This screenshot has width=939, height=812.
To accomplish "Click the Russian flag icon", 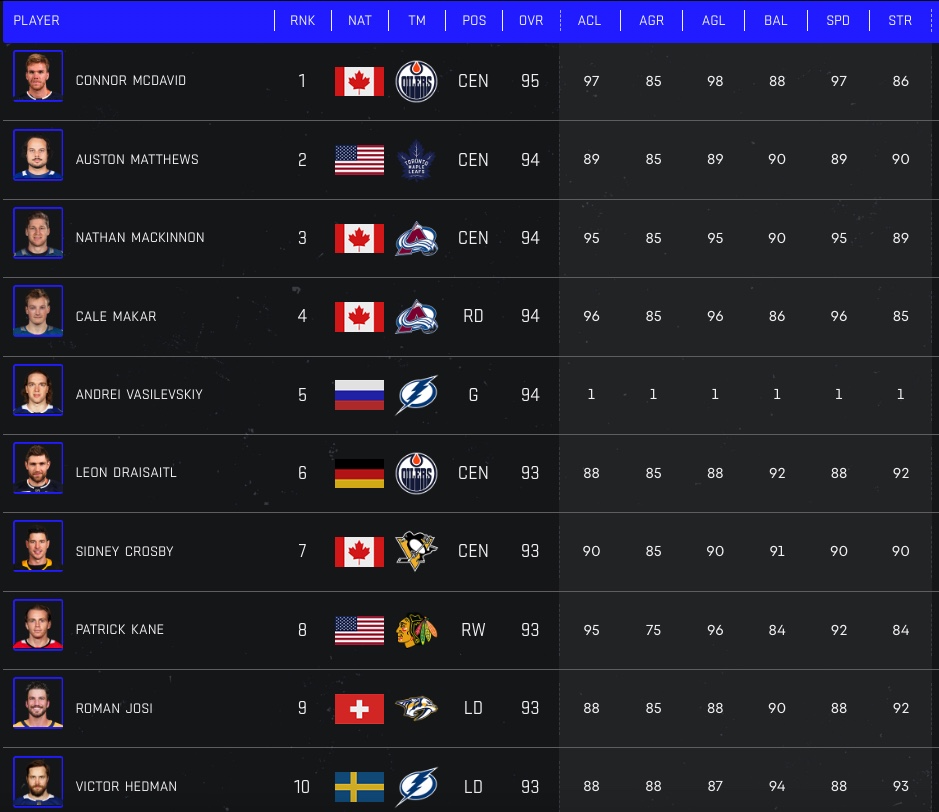I will tap(359, 395).
